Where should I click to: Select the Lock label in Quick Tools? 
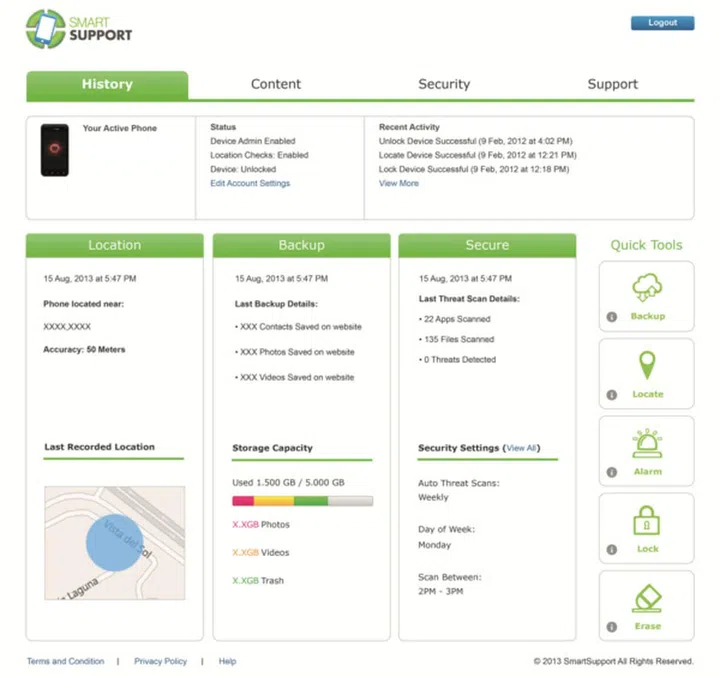pos(647,549)
